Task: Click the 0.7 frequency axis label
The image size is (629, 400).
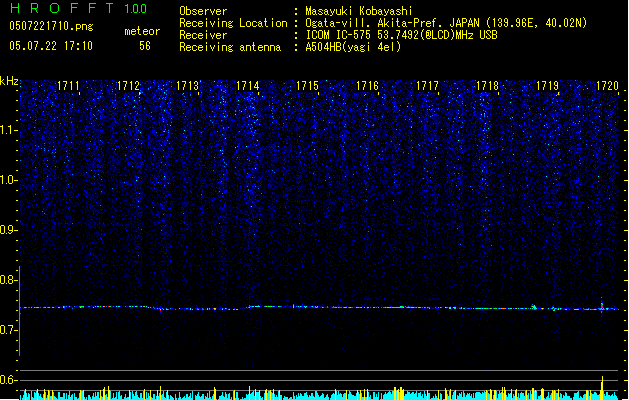Action: pyautogui.click(x=8, y=330)
